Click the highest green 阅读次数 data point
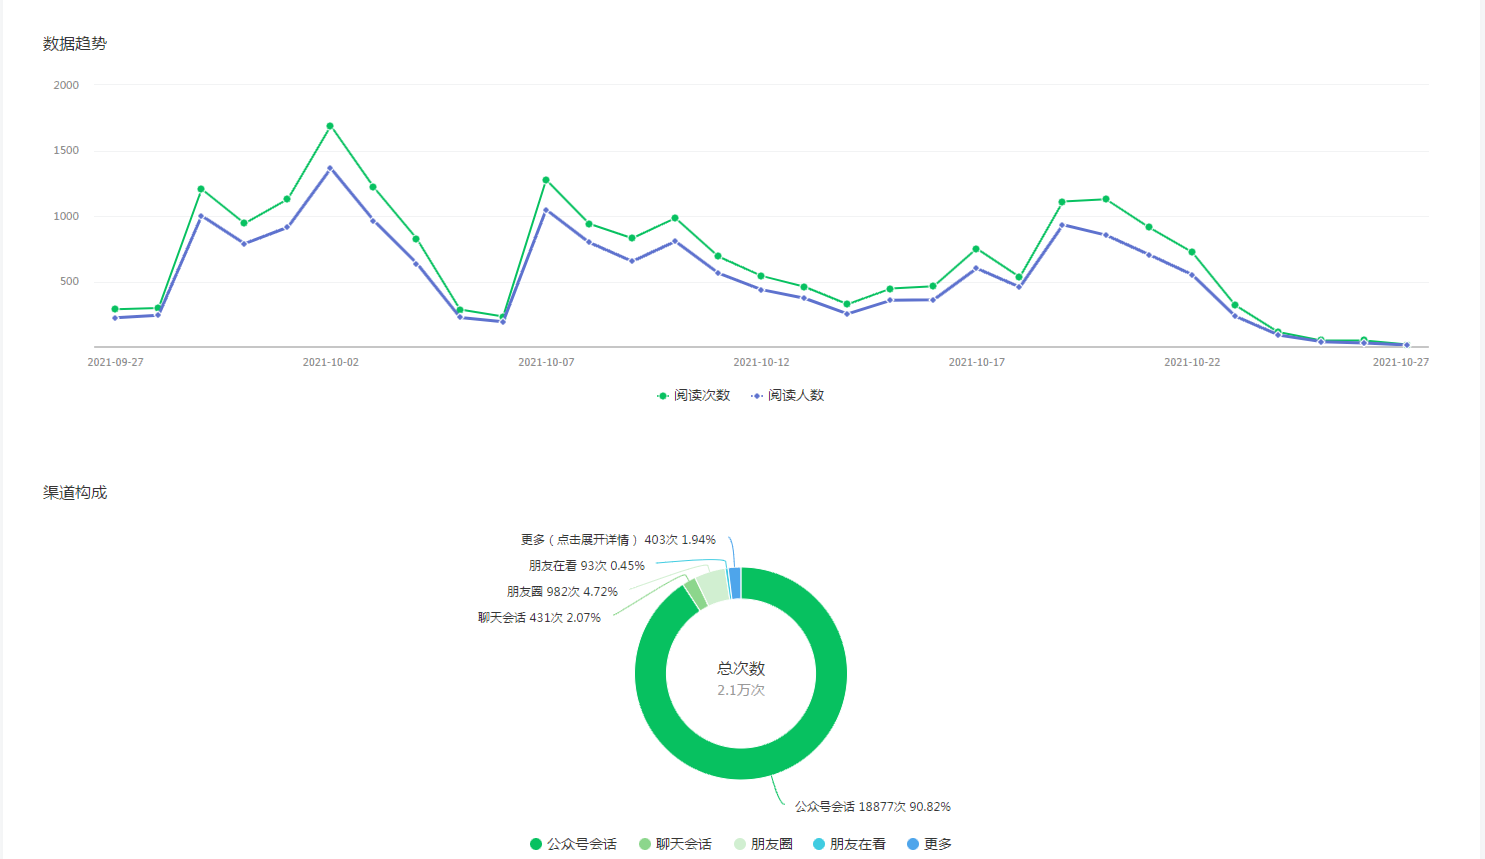The height and width of the screenshot is (859, 1485). pos(330,126)
